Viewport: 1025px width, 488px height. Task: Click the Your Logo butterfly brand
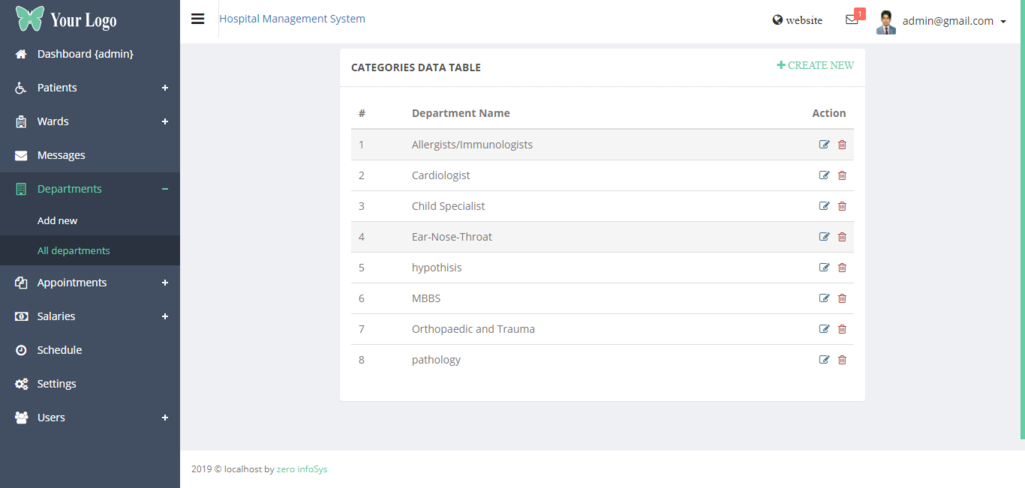[x=66, y=20]
